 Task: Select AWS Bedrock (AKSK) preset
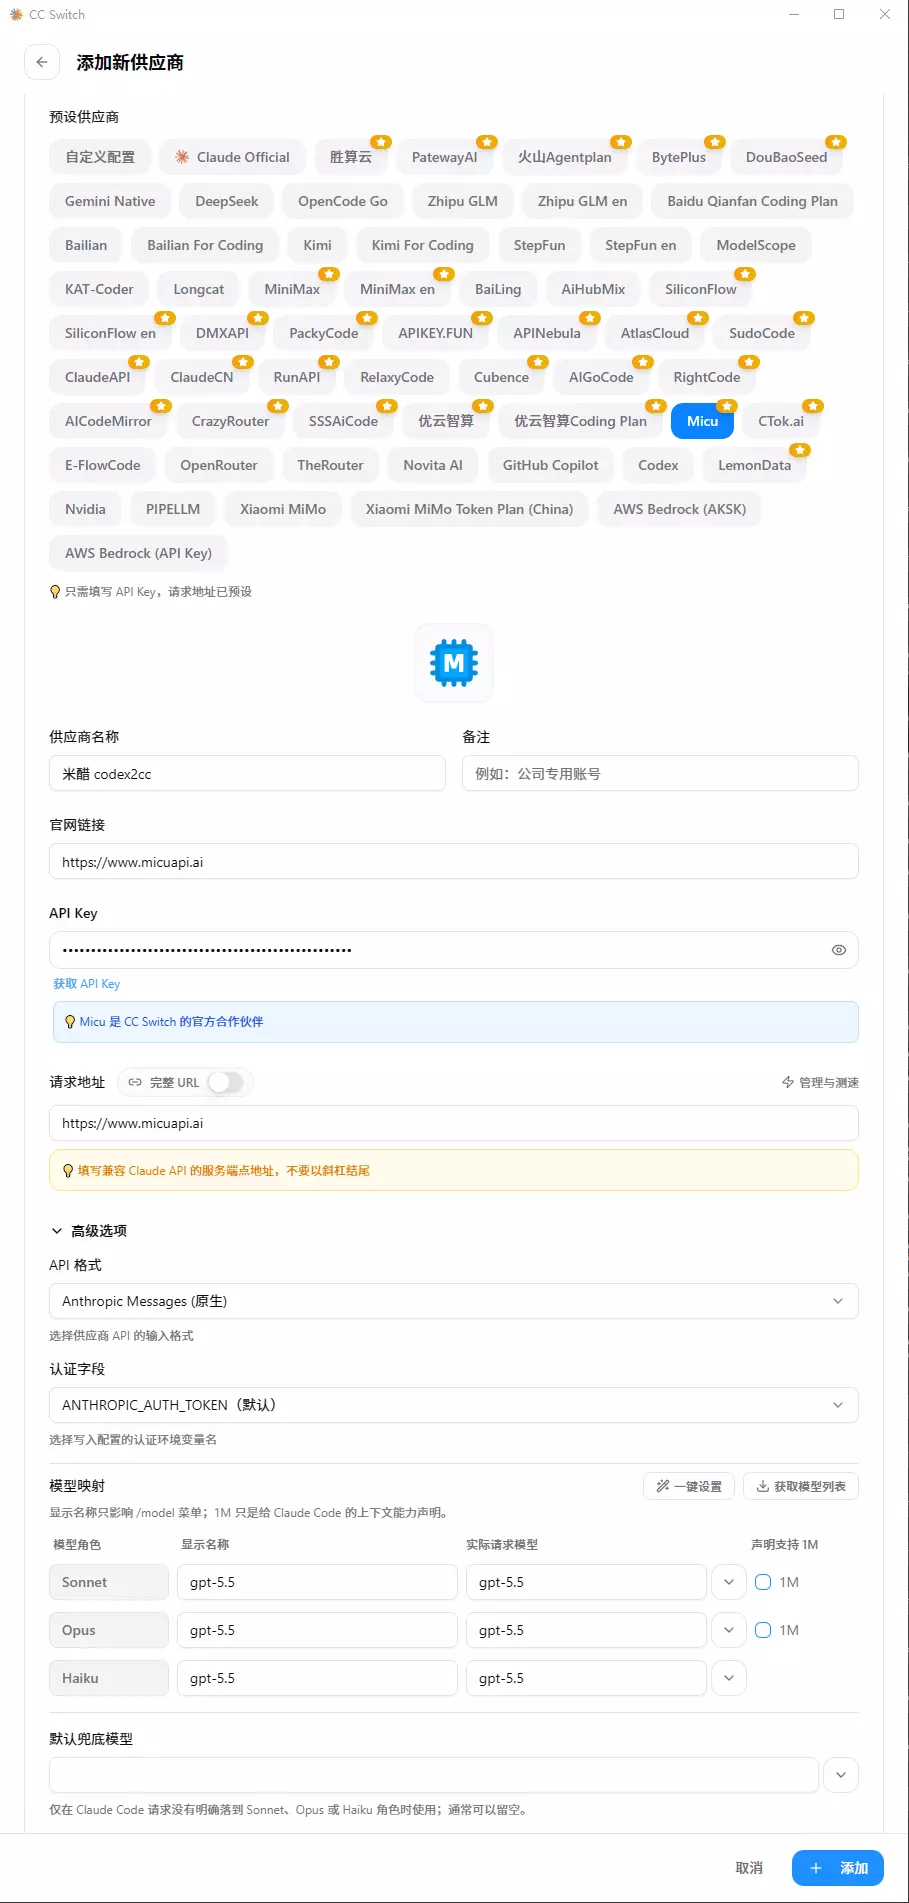[x=680, y=509]
